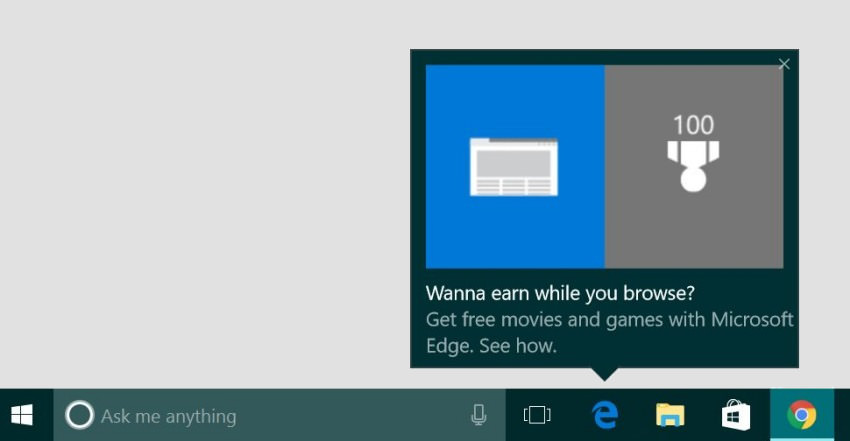The height and width of the screenshot is (441, 850).
Task: Open the Windows Start menu
Action: [x=22, y=415]
